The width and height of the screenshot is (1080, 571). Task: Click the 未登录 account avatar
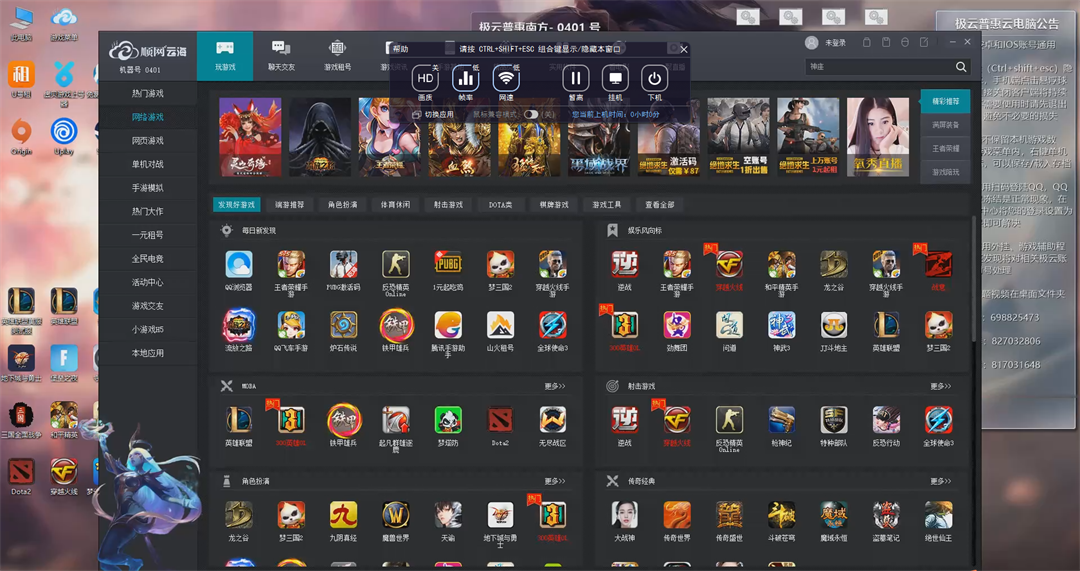click(x=811, y=43)
